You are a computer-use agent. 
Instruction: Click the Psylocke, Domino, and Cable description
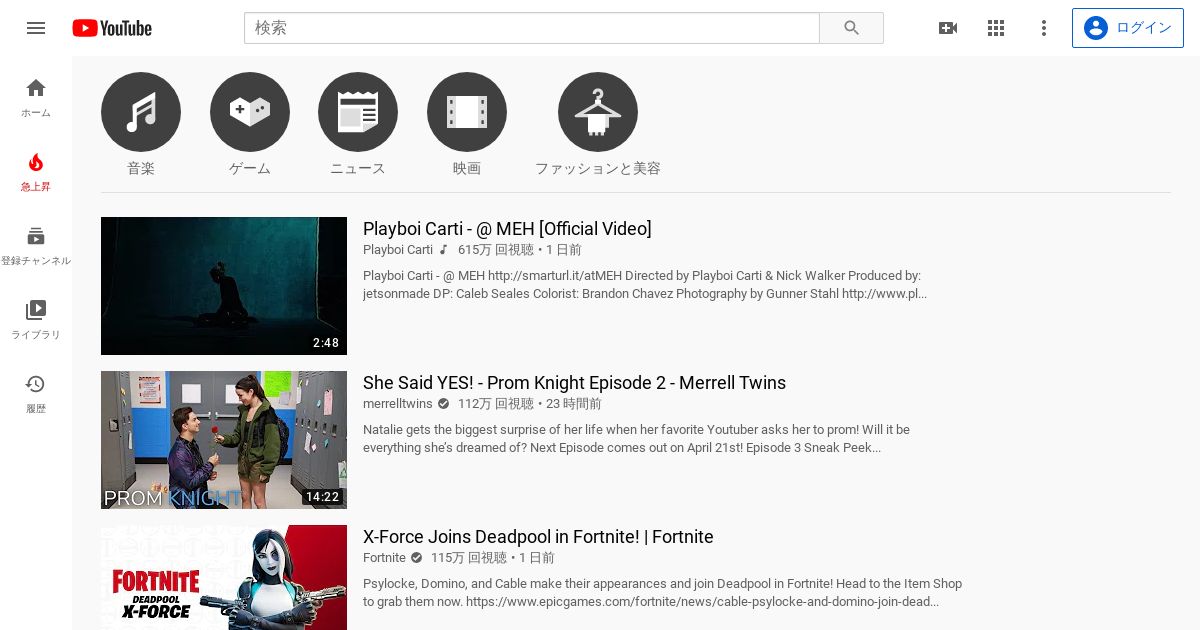click(662, 593)
